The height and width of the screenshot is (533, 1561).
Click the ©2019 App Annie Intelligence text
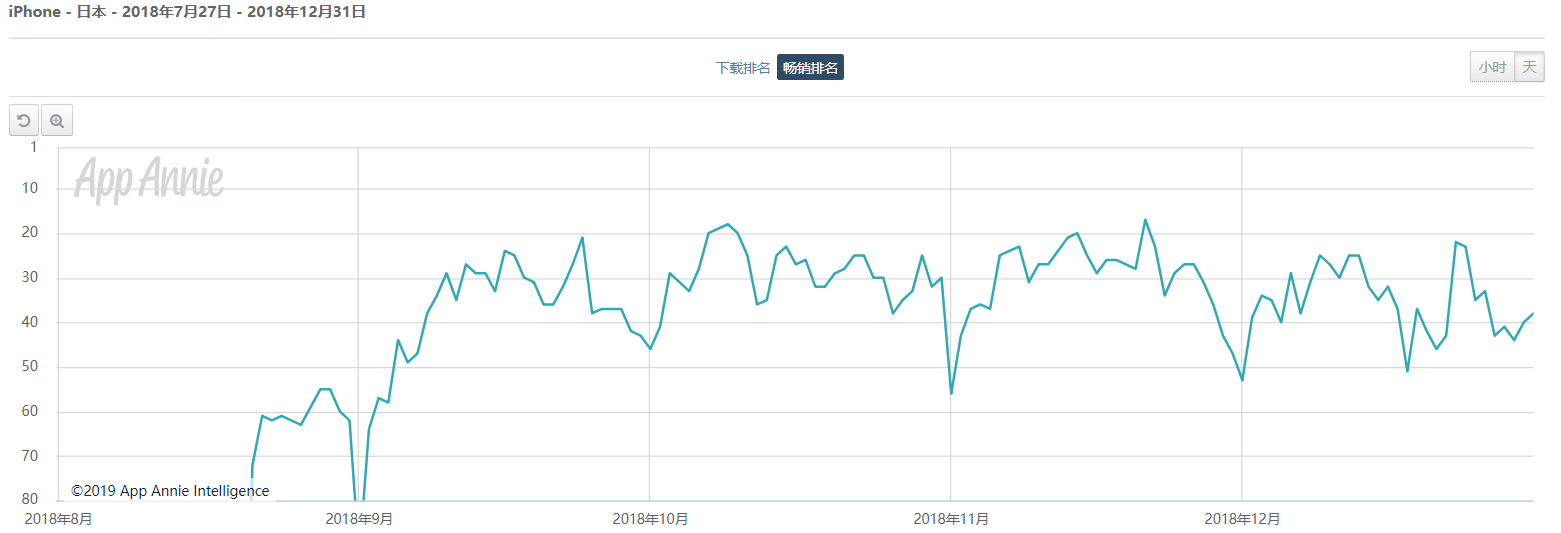(170, 491)
